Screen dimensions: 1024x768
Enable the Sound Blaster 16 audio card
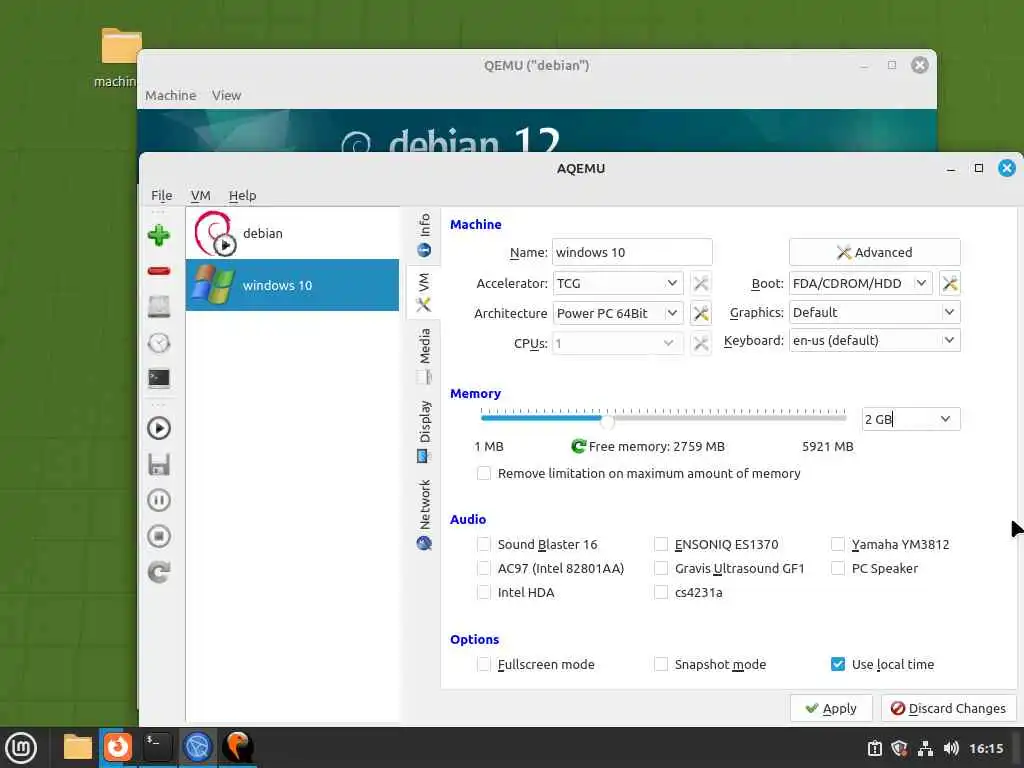[x=484, y=544]
